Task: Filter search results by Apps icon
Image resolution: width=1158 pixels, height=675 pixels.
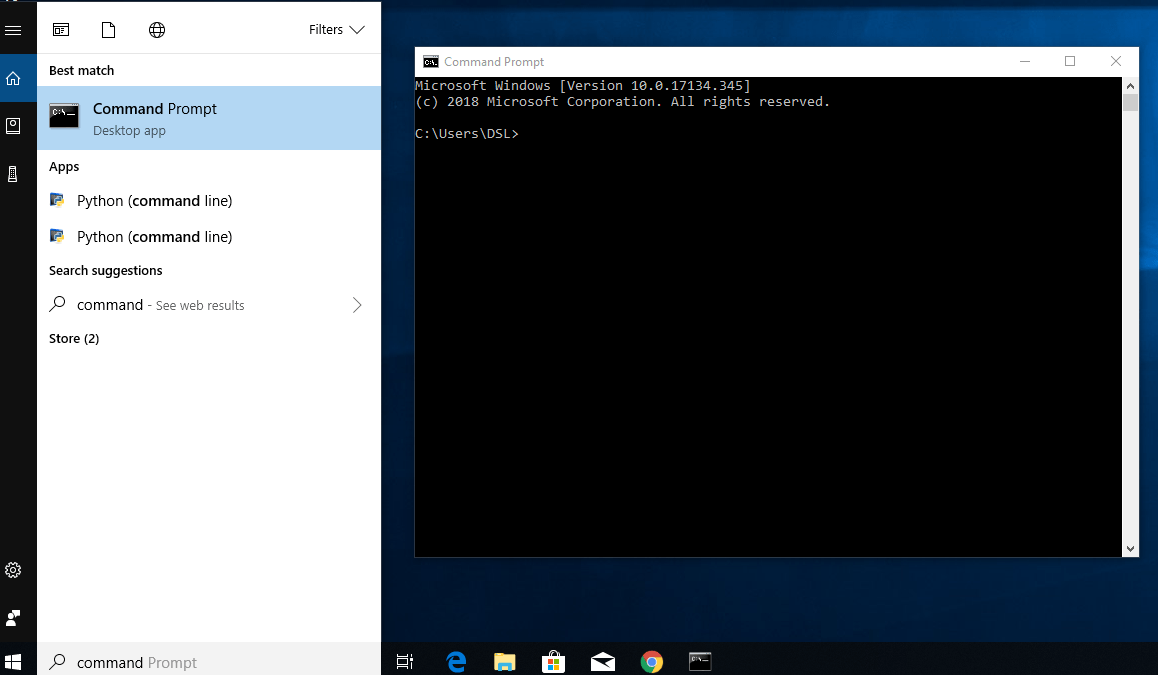Action: click(61, 30)
